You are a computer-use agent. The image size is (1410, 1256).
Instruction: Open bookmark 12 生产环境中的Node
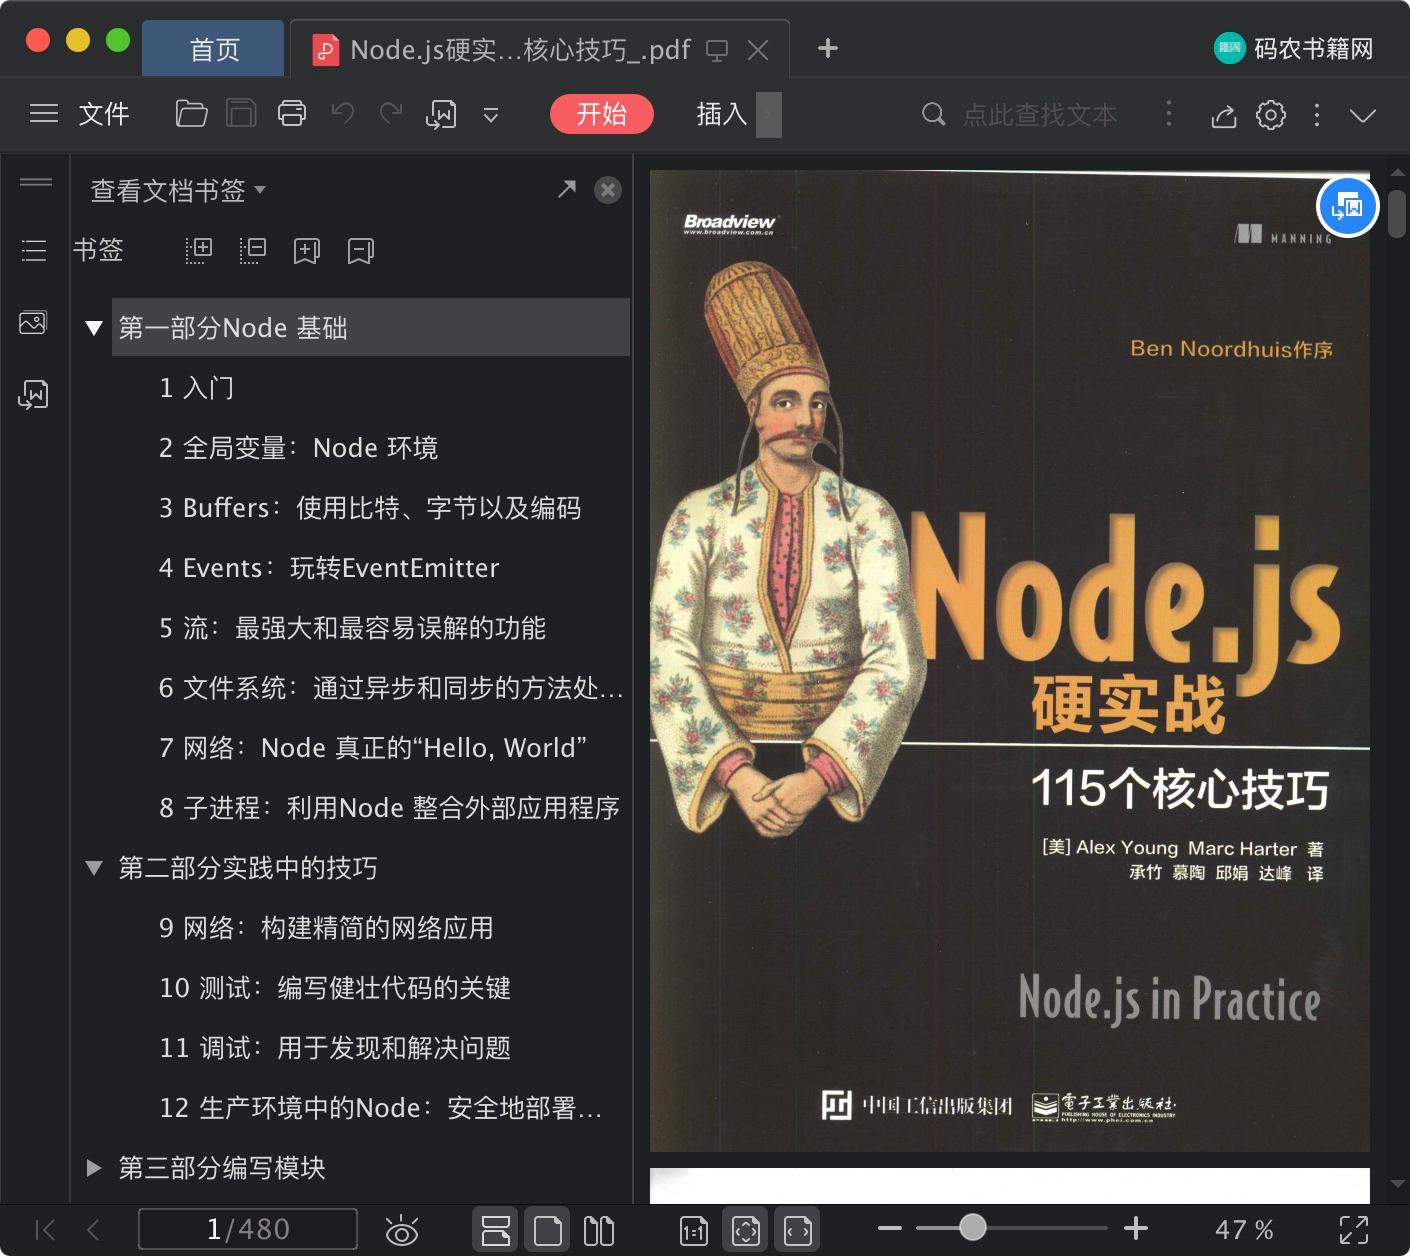(x=381, y=1108)
